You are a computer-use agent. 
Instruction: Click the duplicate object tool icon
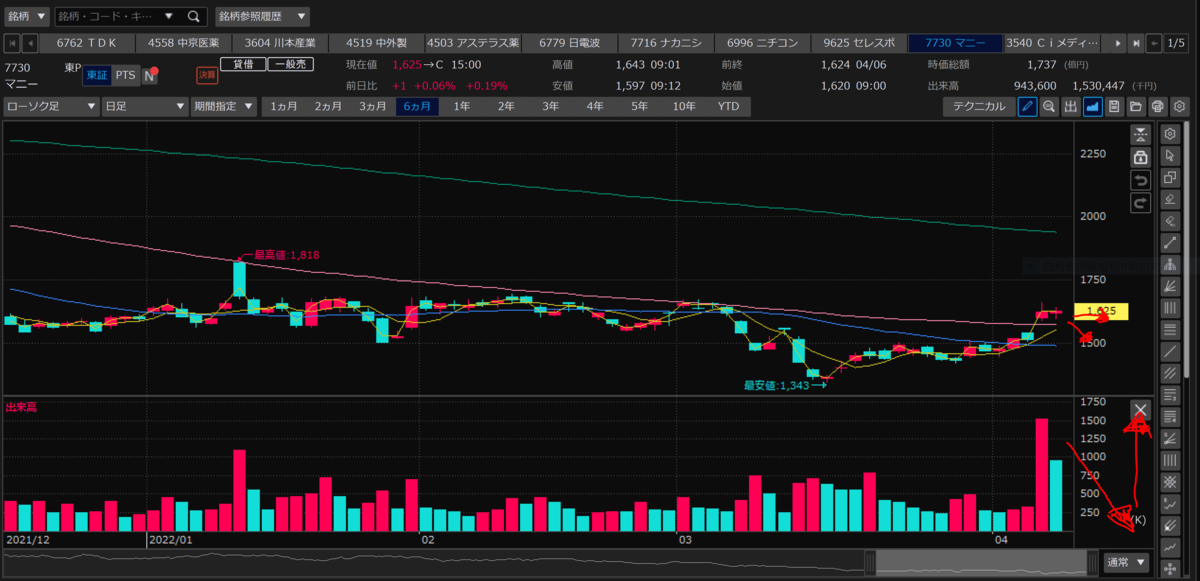(1170, 178)
